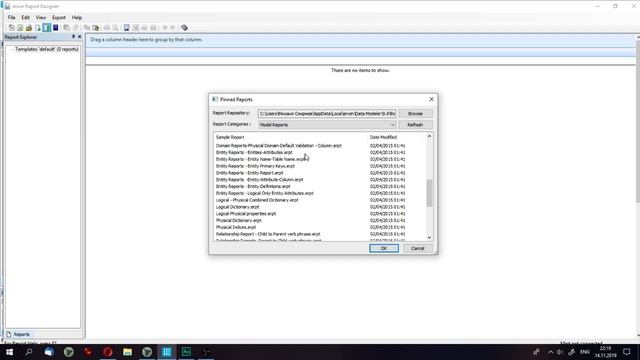
Task: Click the highlighted teal toolbar icon
Action: (47, 28)
